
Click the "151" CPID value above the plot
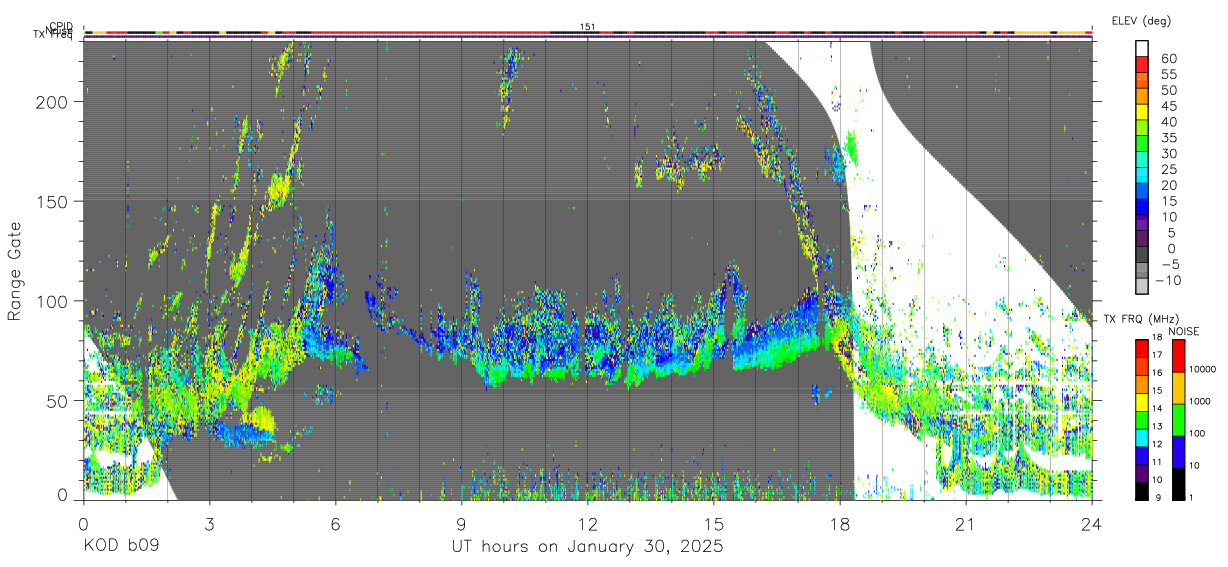point(588,27)
